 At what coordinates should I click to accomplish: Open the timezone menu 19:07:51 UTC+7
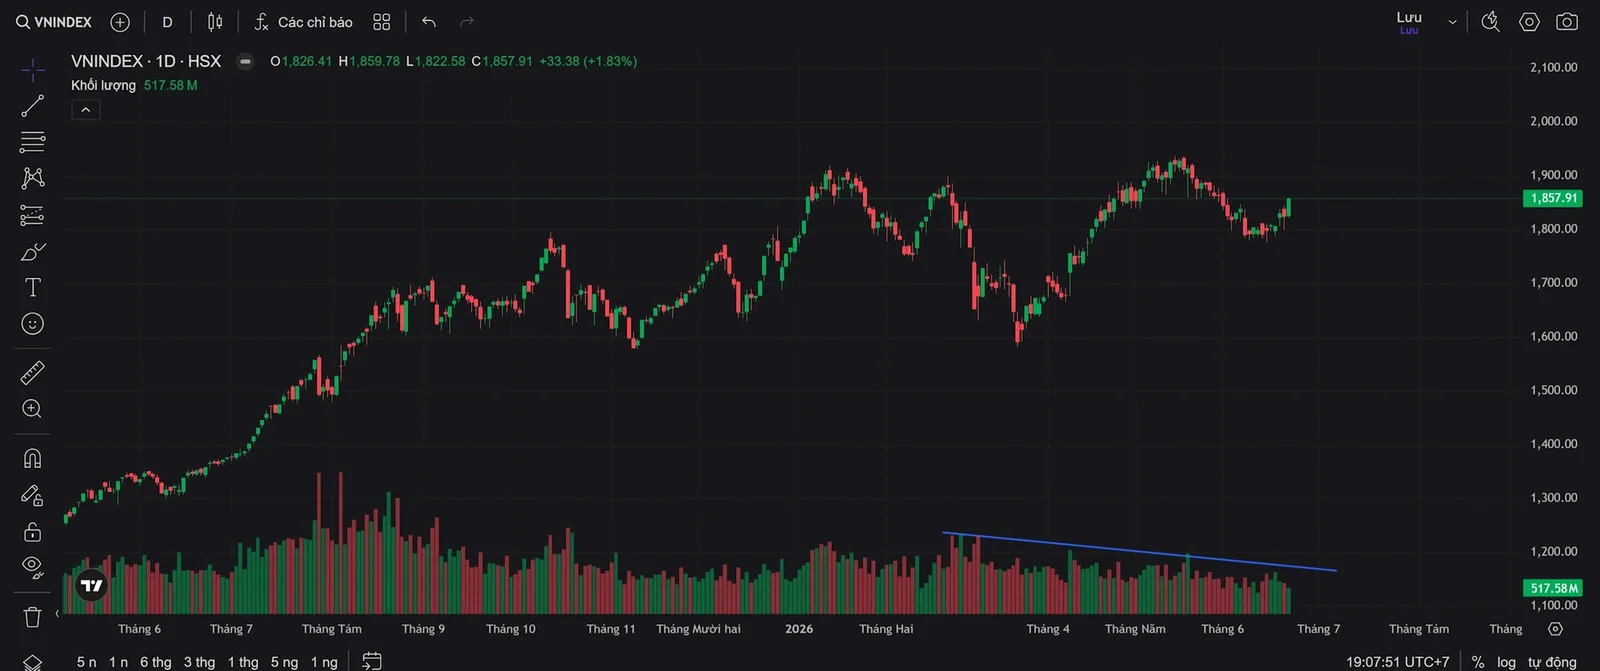click(1397, 662)
